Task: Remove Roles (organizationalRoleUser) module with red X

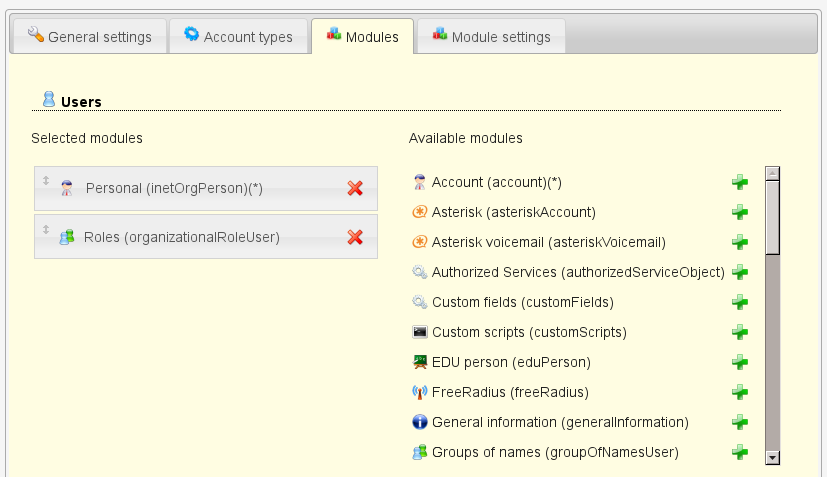Action: click(354, 237)
